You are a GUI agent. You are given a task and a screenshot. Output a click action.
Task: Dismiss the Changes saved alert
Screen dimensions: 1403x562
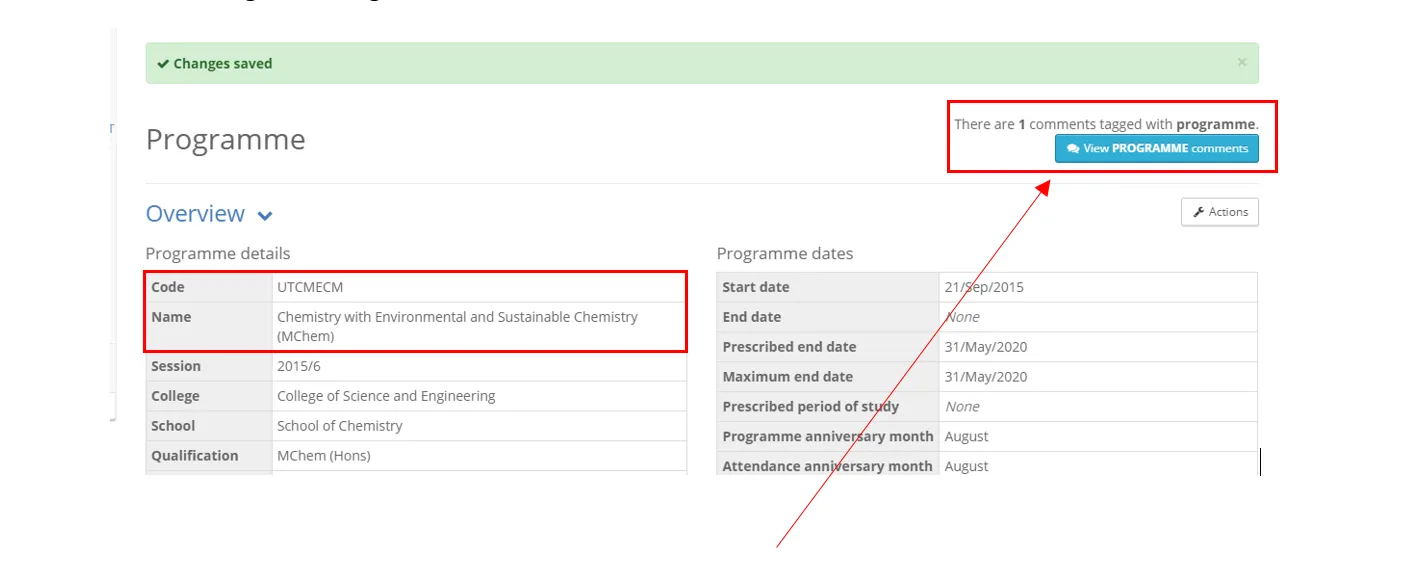[x=1241, y=62]
